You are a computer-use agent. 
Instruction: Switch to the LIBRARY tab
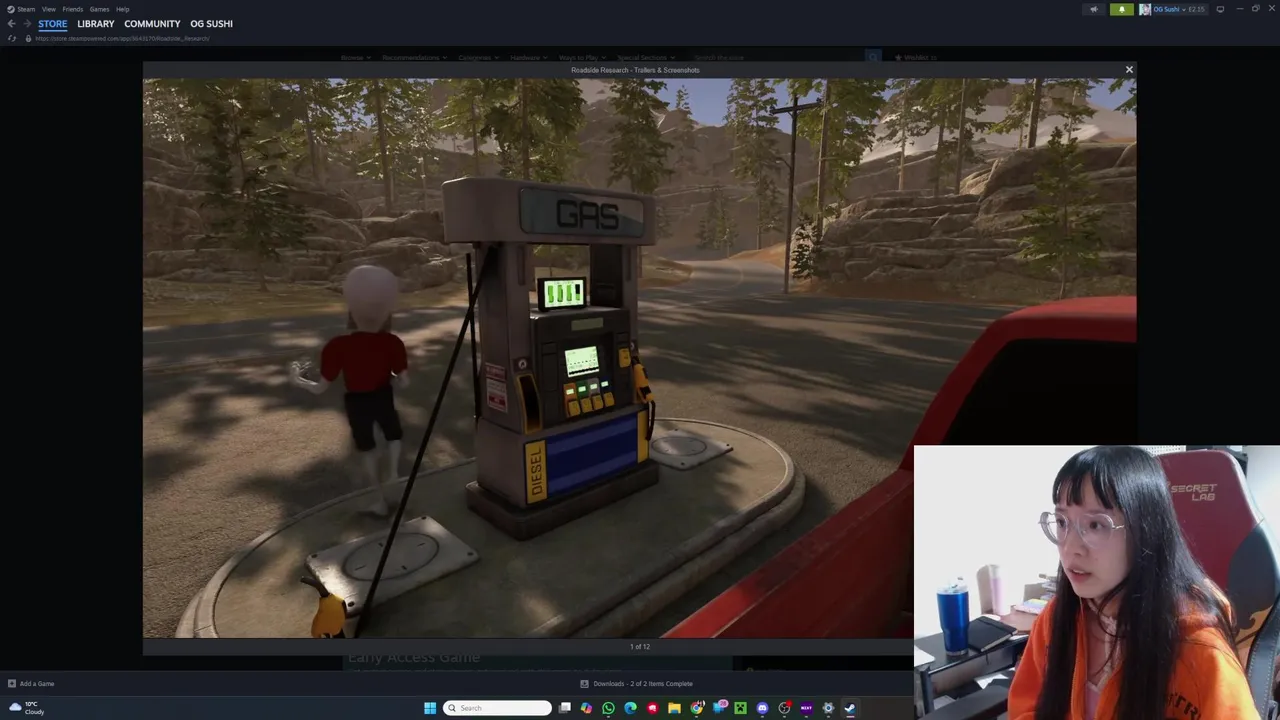96,24
